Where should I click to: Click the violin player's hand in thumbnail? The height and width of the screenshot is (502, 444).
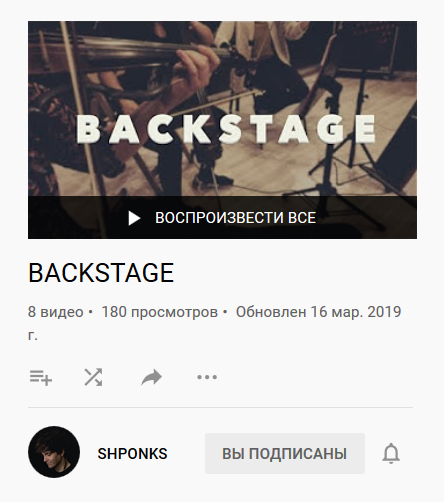click(x=195, y=65)
